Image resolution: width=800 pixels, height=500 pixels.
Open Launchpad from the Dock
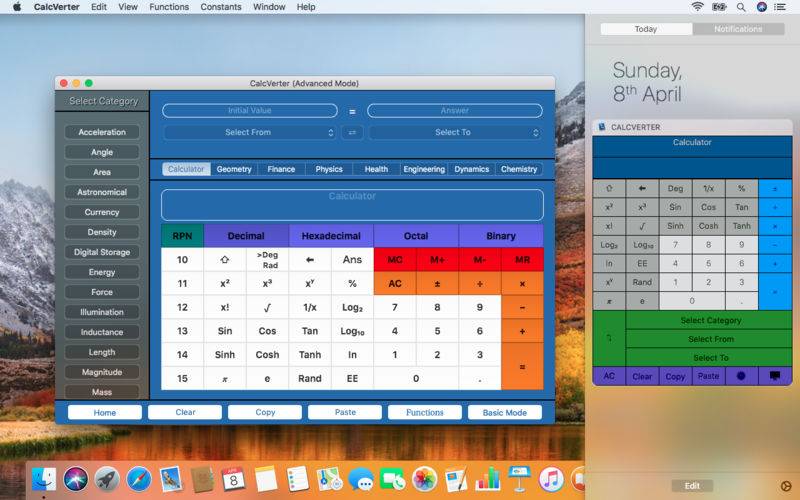(107, 479)
